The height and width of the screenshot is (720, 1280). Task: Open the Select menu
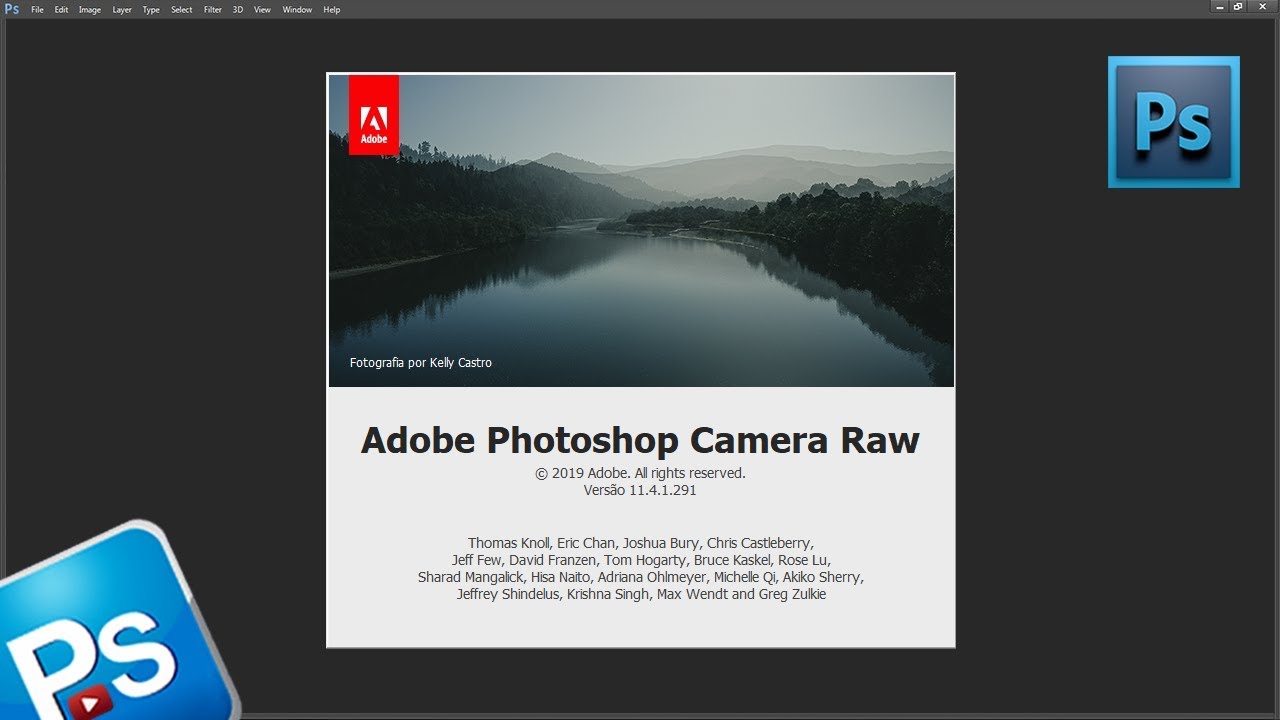click(181, 9)
